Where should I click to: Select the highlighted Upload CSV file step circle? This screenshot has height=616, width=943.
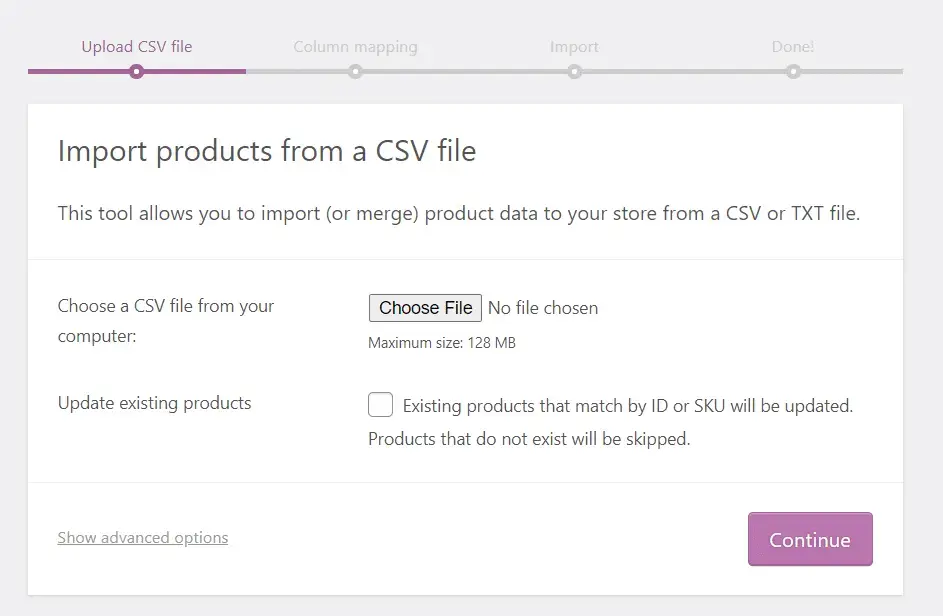(136, 71)
